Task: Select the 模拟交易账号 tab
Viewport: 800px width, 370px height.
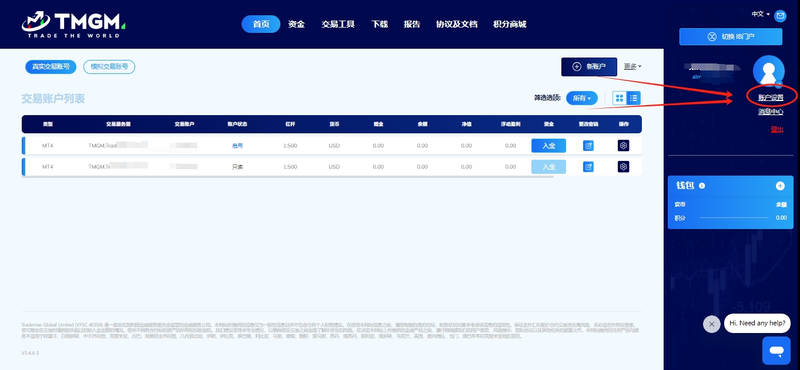Action: (x=109, y=67)
